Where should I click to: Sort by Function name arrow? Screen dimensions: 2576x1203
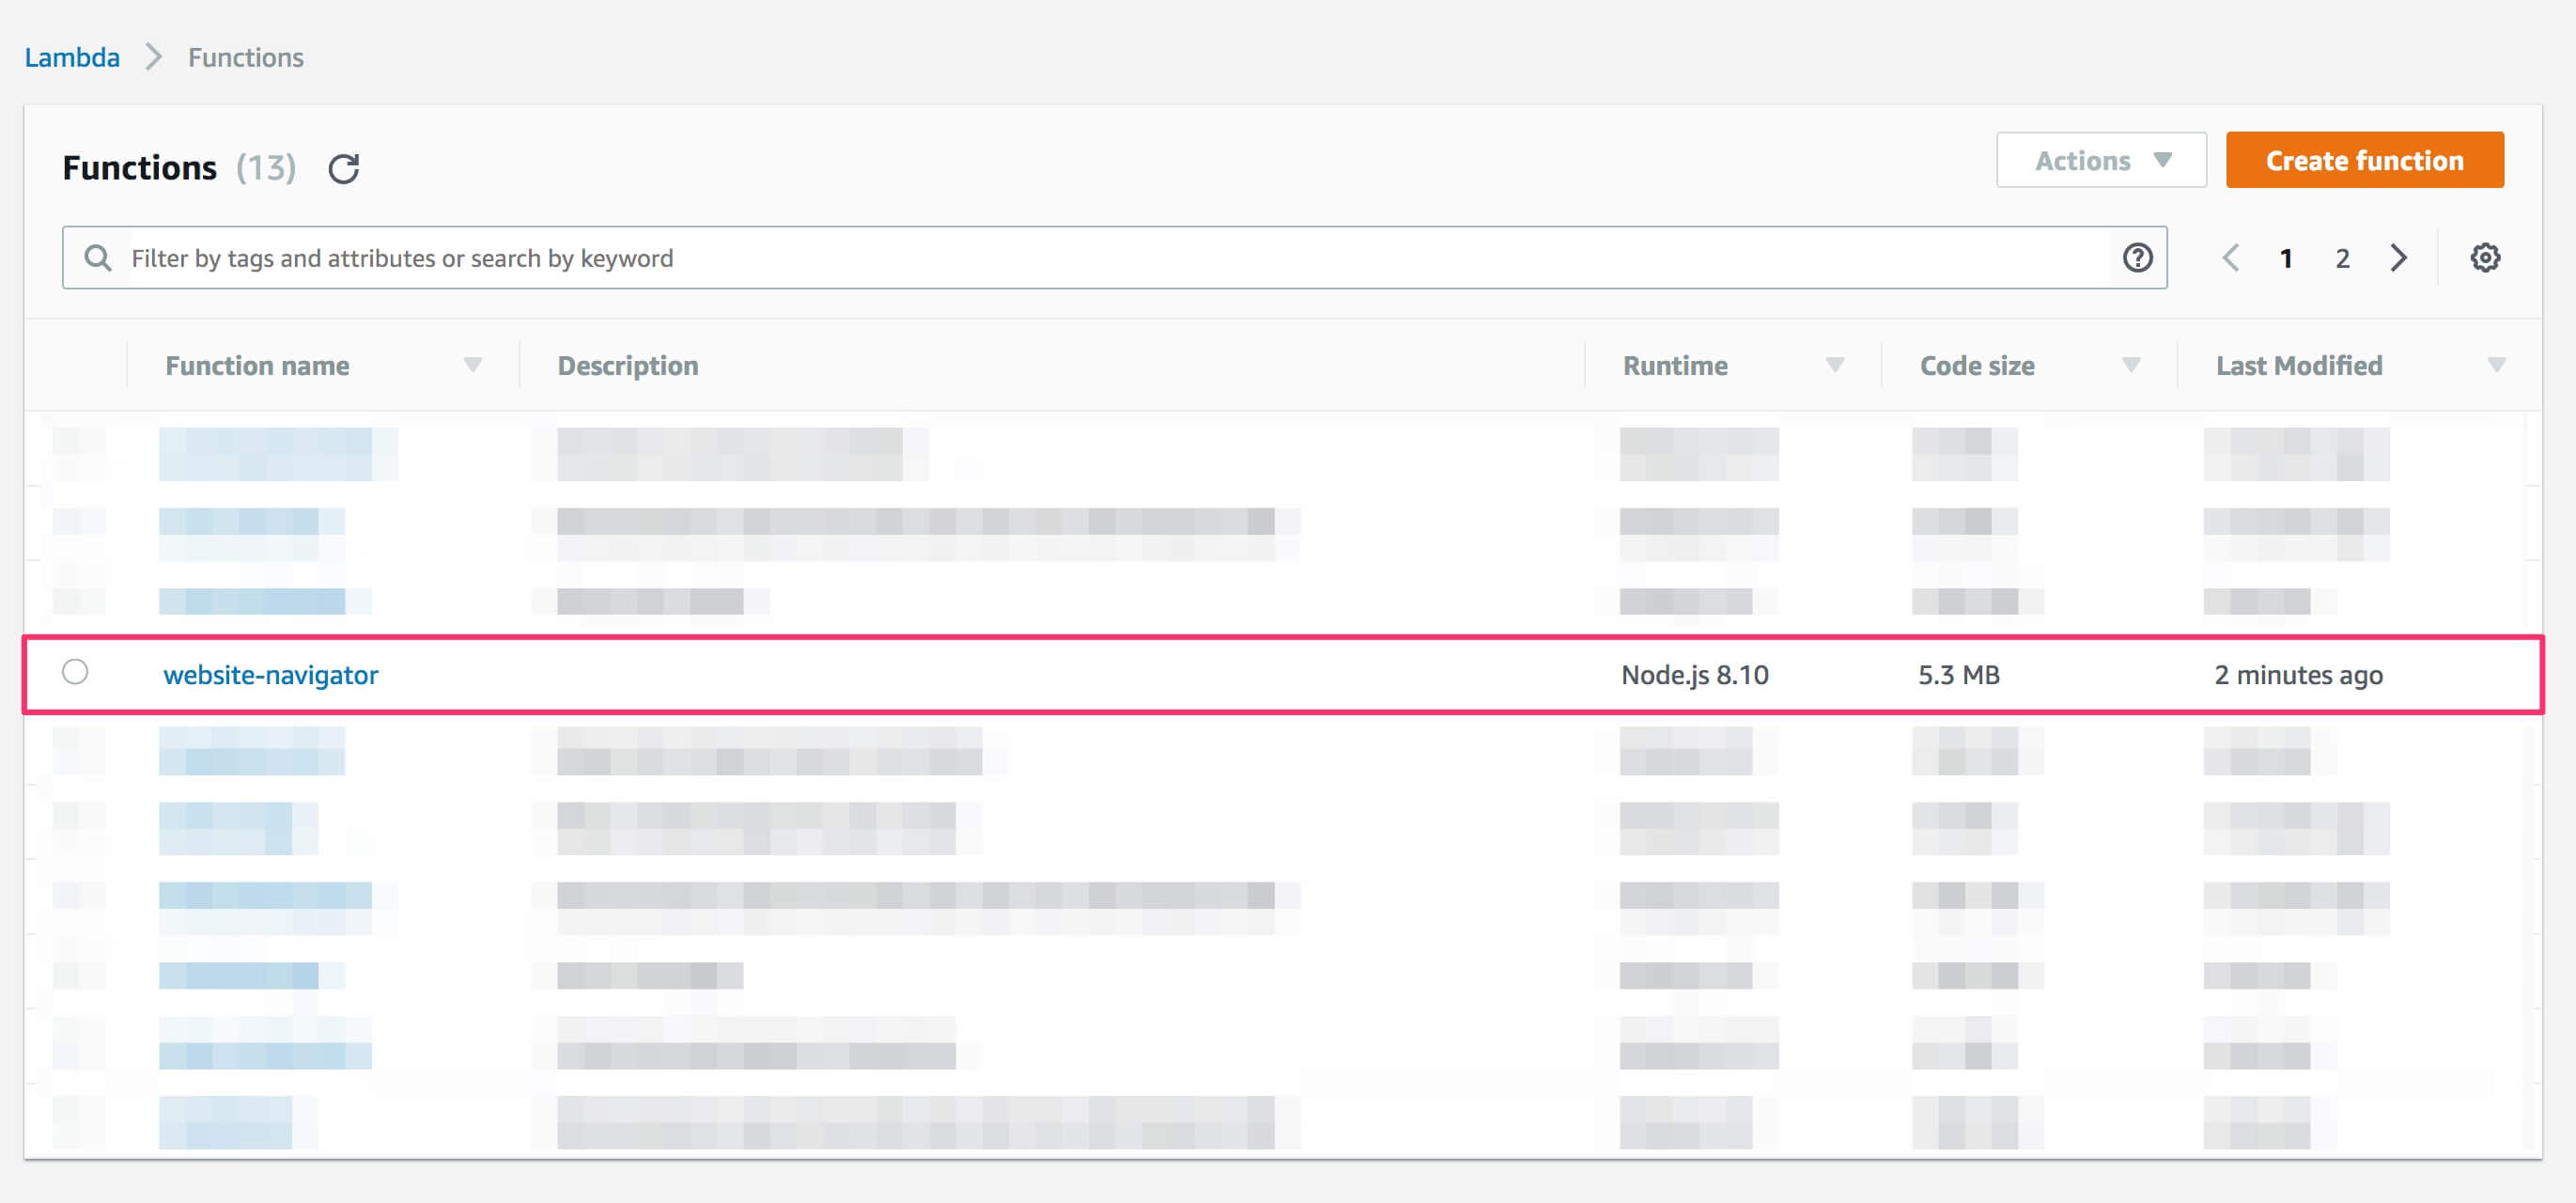pyautogui.click(x=472, y=365)
